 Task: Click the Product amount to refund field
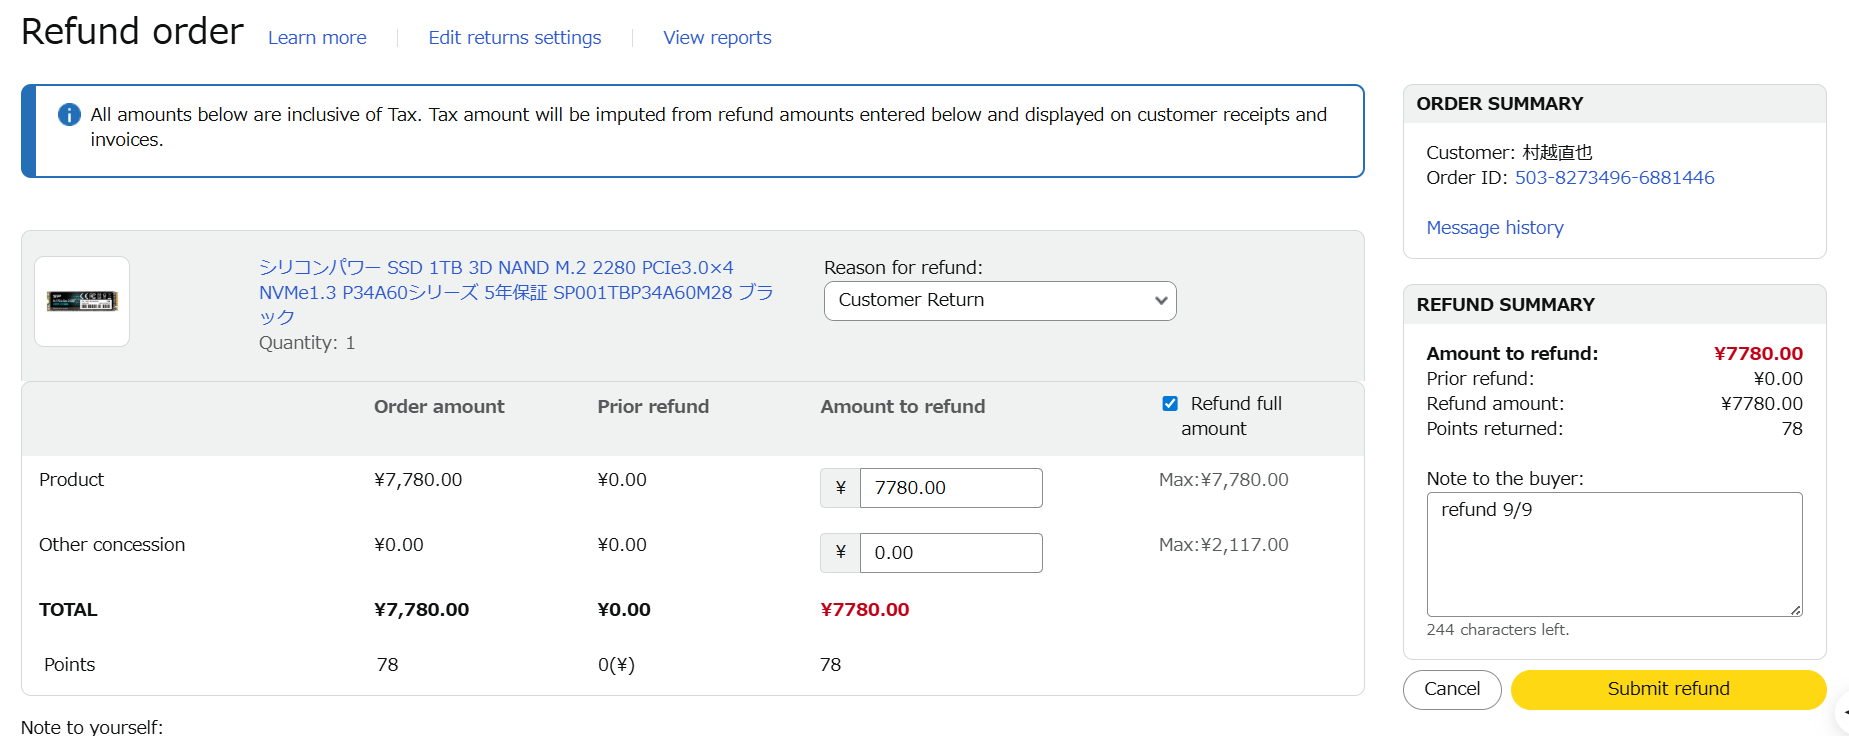coord(950,488)
